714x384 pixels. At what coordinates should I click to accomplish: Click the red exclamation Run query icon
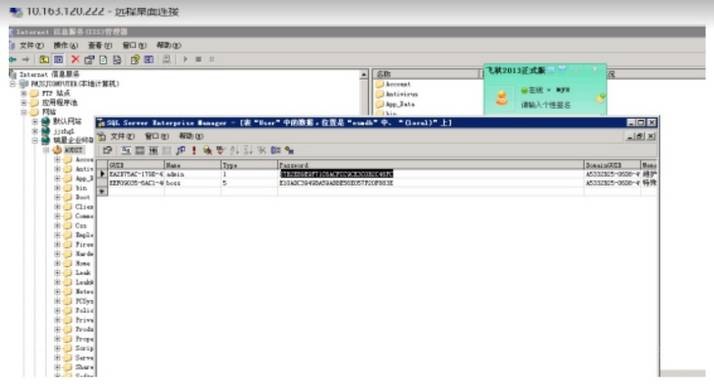[194, 150]
